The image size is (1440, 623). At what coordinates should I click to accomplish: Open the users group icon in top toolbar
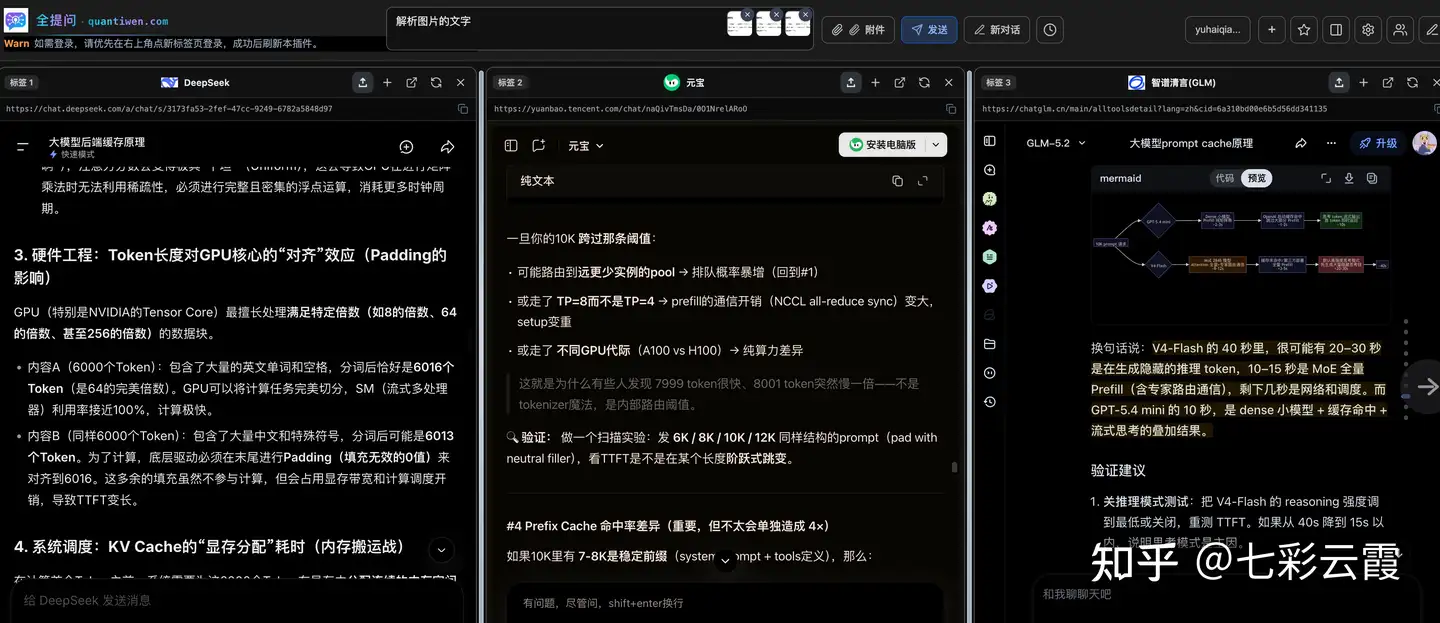coord(1400,30)
